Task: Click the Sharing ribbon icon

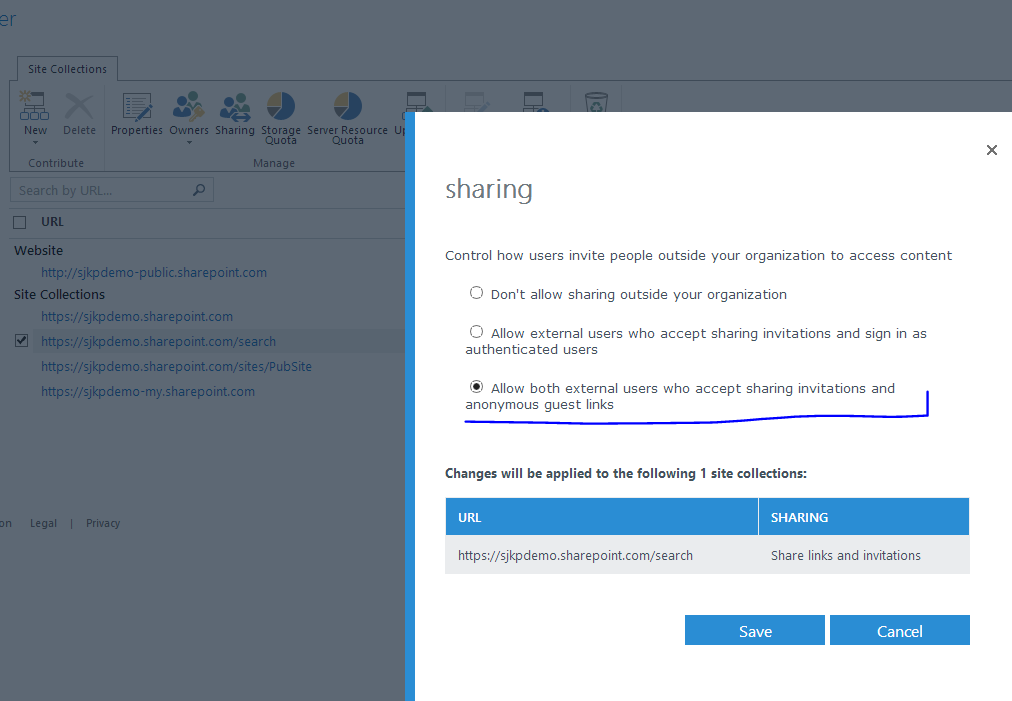Action: click(235, 107)
